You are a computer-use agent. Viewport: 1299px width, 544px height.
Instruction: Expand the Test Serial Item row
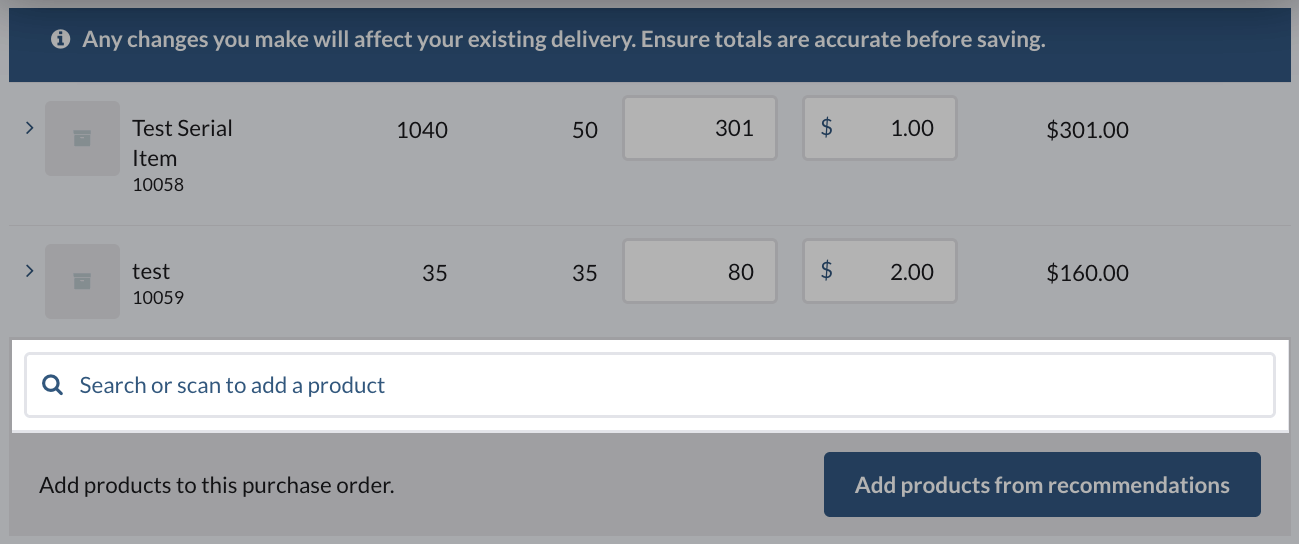[x=29, y=128]
